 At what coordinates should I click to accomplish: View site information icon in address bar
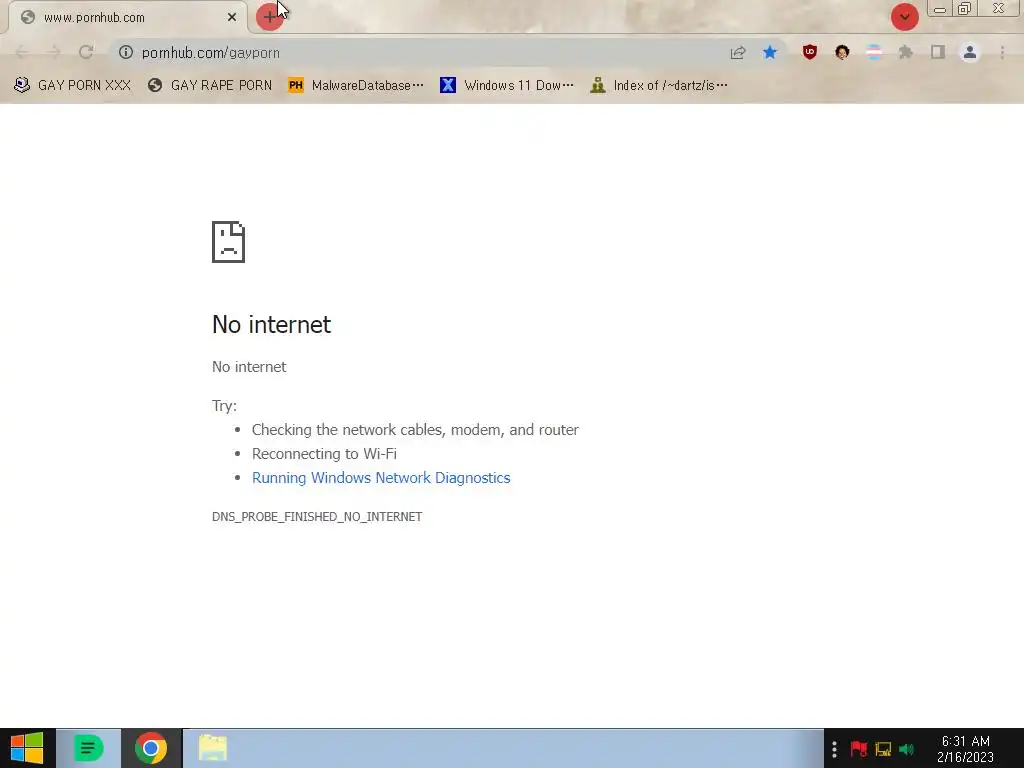pos(126,52)
